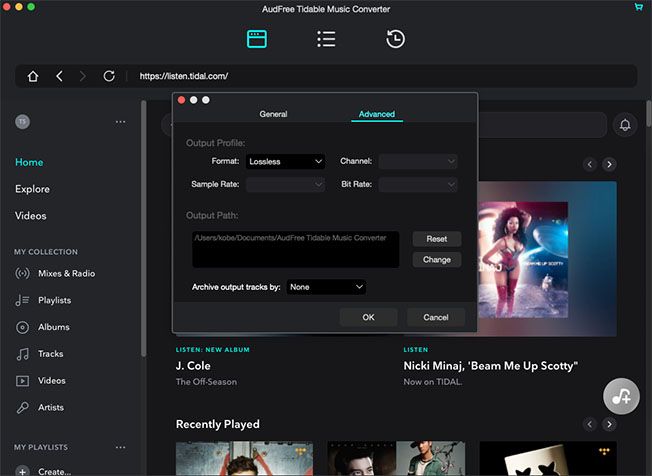
Task: Go to home page icon
Action: click(x=33, y=76)
